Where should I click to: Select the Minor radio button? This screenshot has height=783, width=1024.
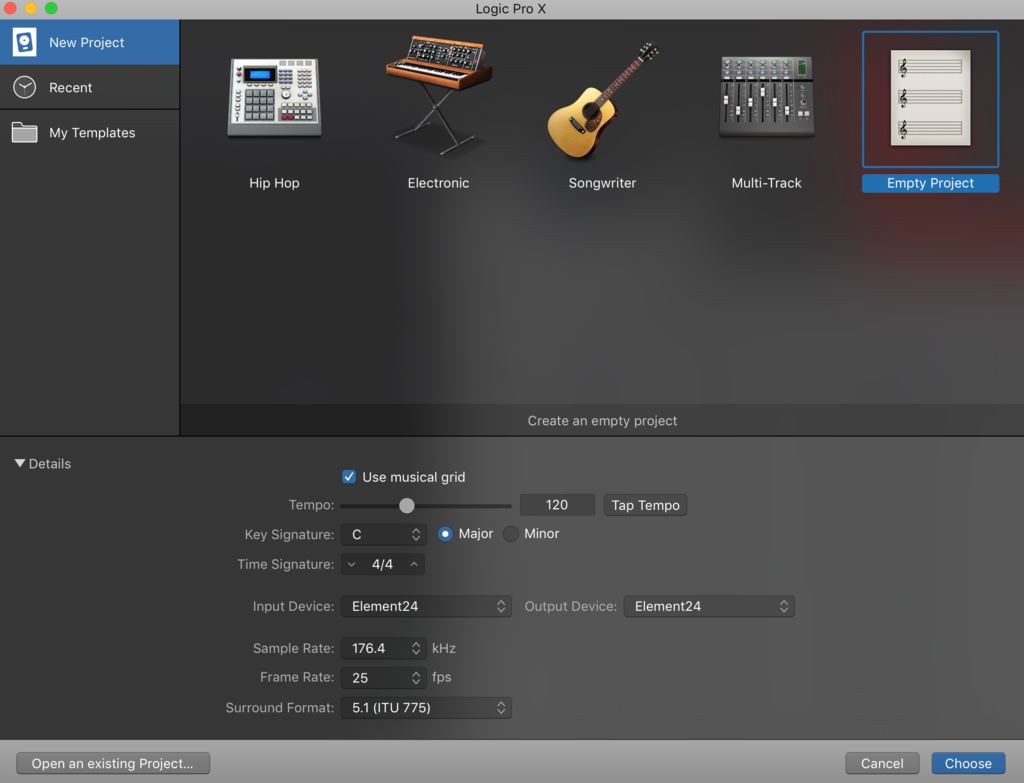pos(511,534)
